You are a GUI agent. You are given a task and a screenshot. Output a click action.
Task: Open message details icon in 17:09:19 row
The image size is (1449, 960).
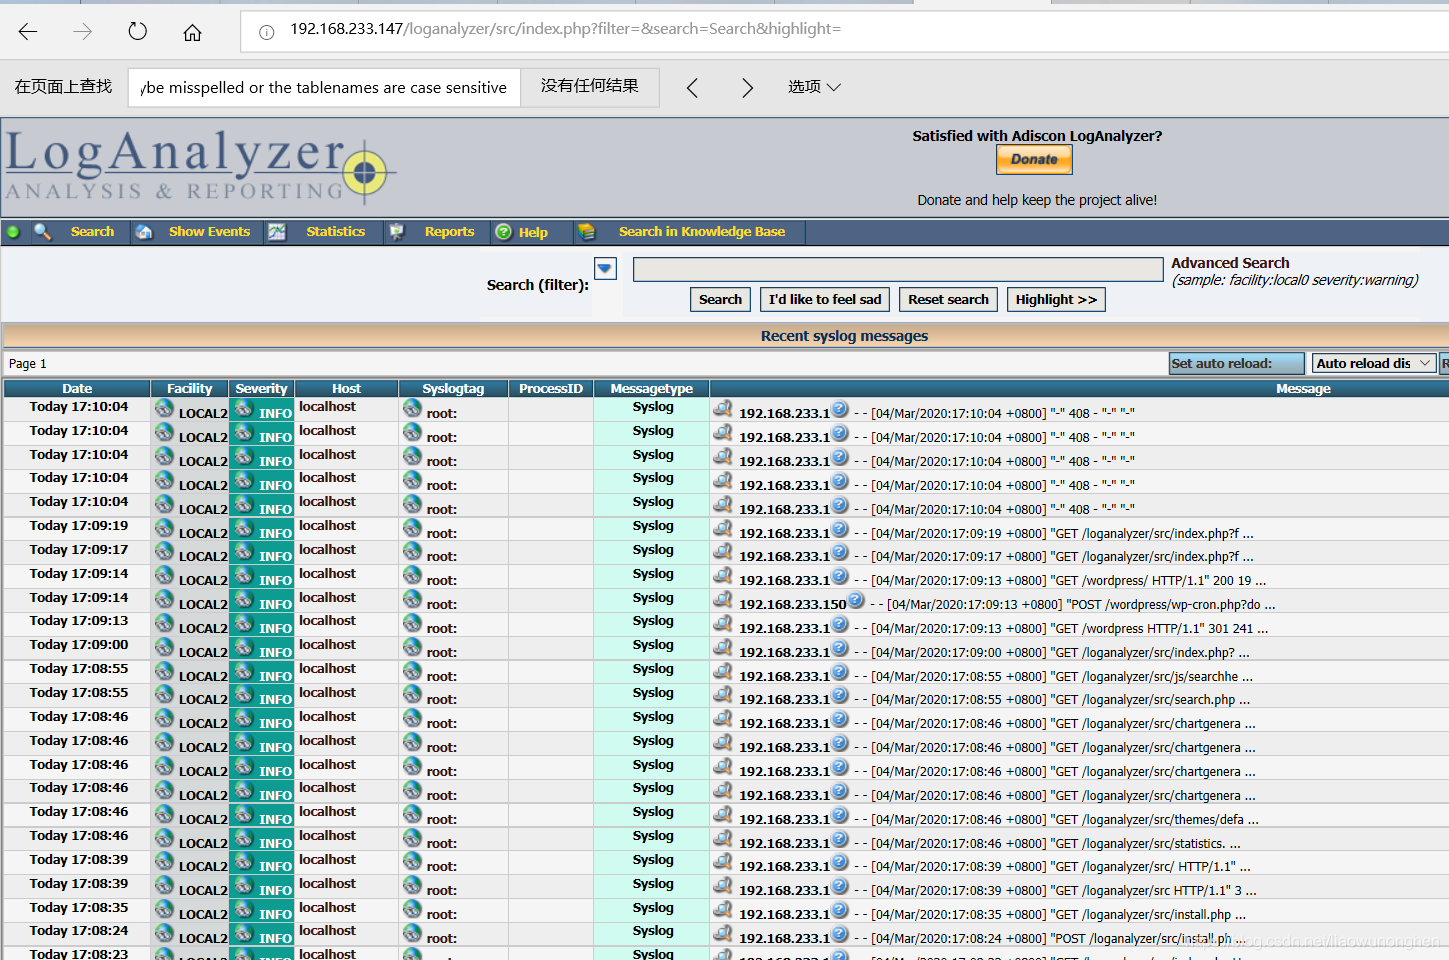(723, 528)
